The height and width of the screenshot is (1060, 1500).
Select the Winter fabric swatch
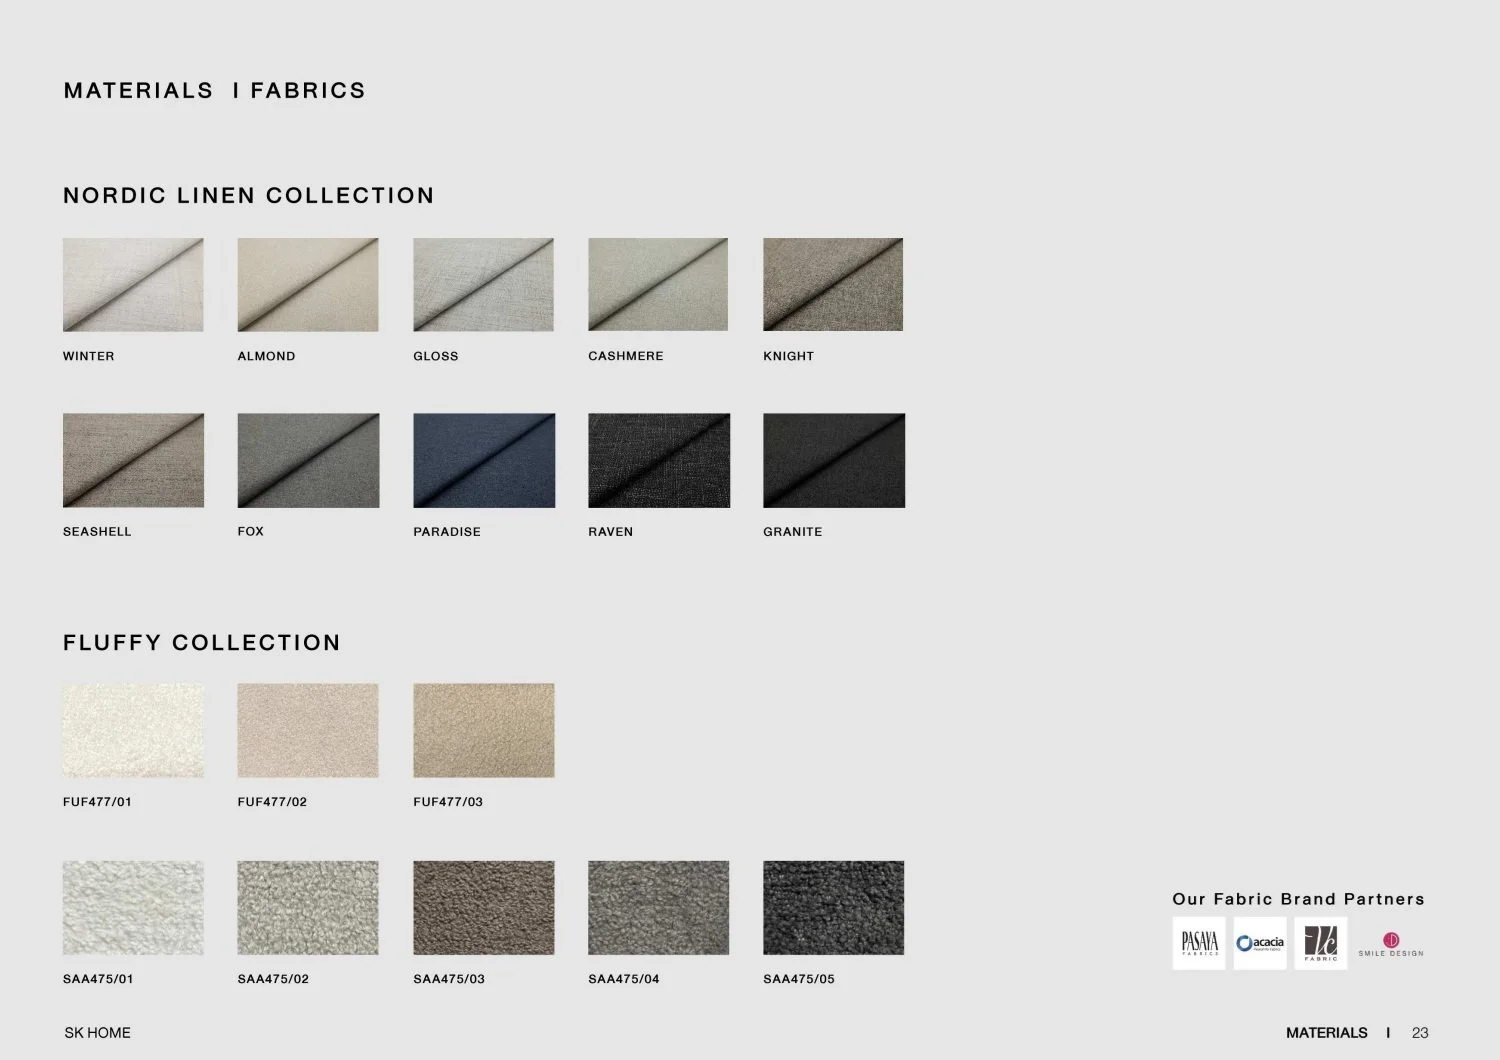133,285
